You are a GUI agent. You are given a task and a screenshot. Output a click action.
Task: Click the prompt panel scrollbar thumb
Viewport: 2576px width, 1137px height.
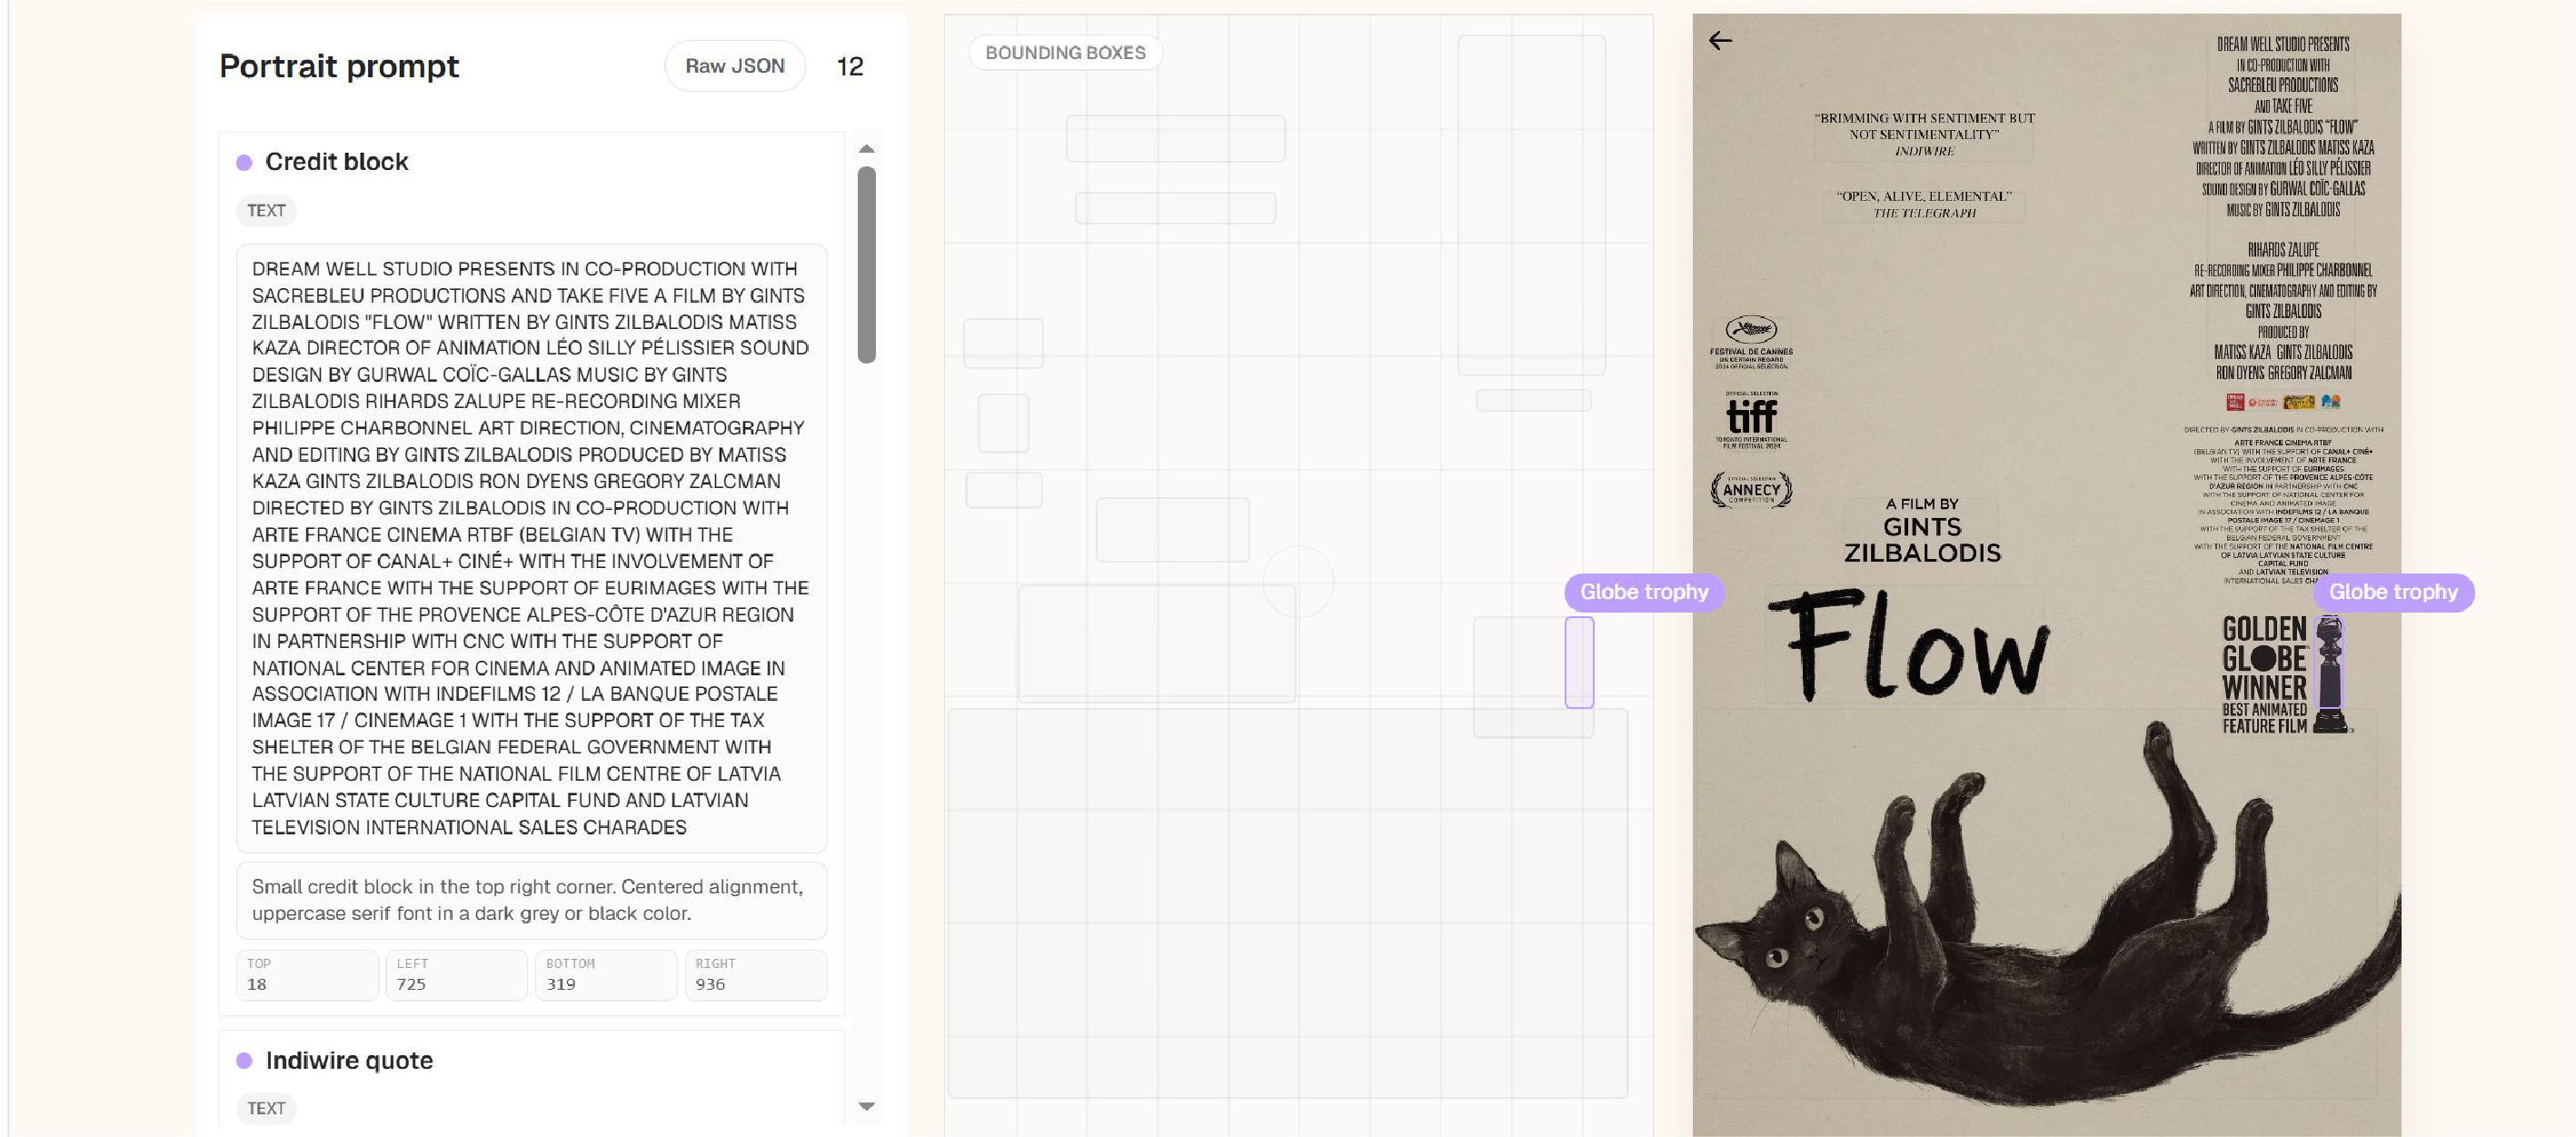coord(867,264)
